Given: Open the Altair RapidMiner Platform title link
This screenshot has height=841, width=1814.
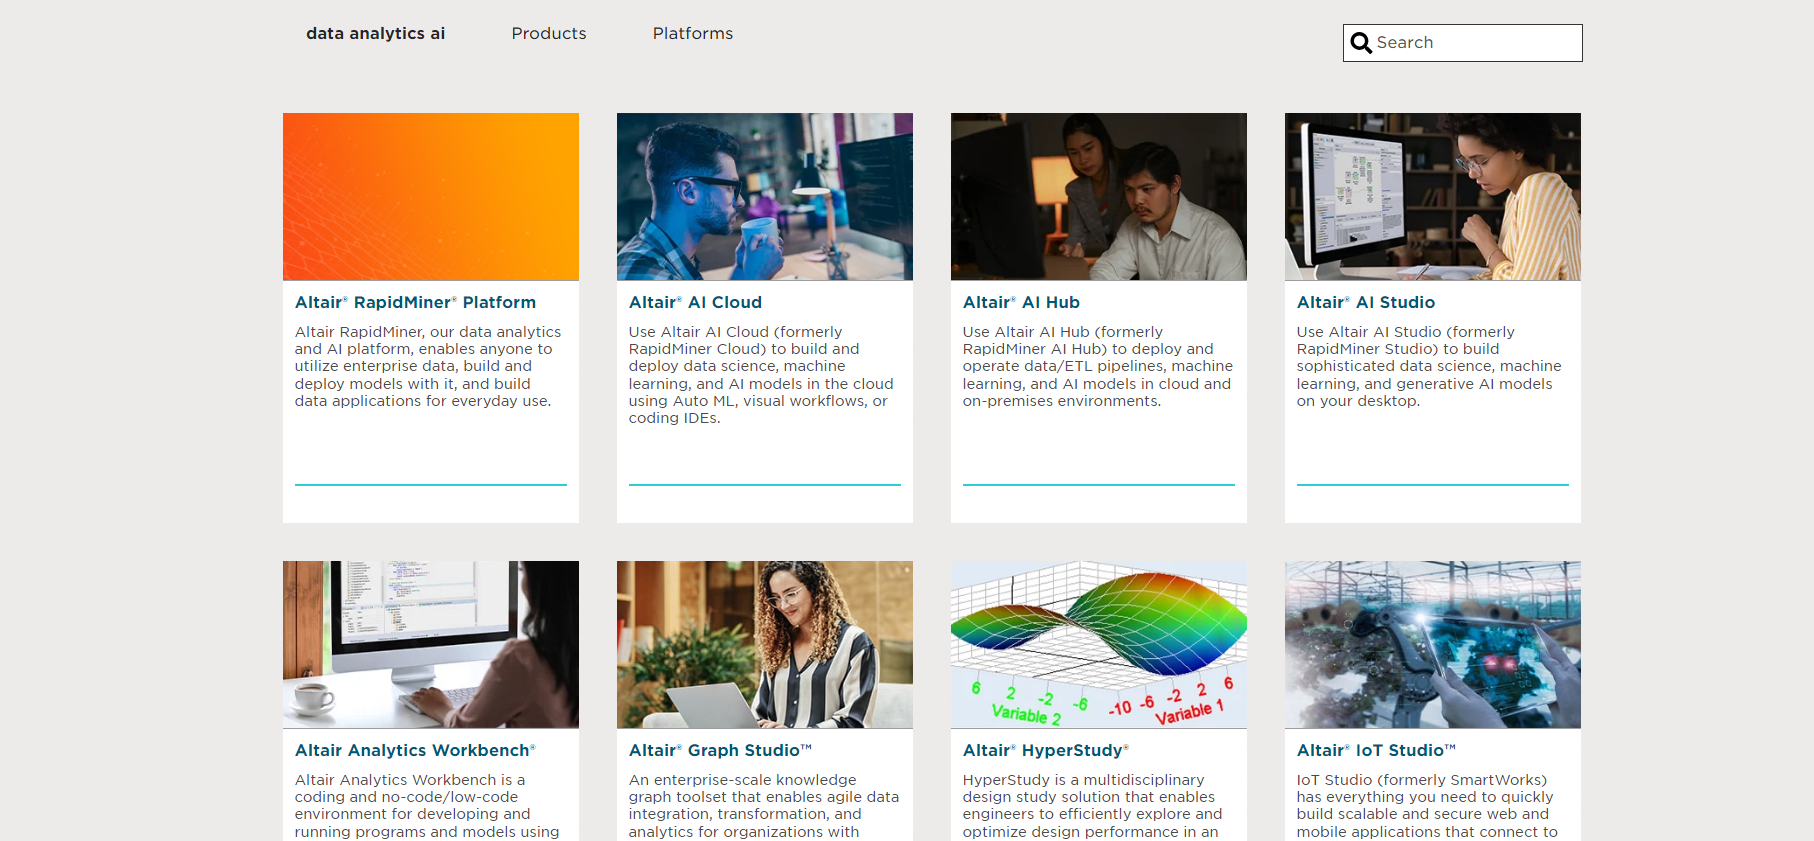Looking at the screenshot, I should 415,302.
